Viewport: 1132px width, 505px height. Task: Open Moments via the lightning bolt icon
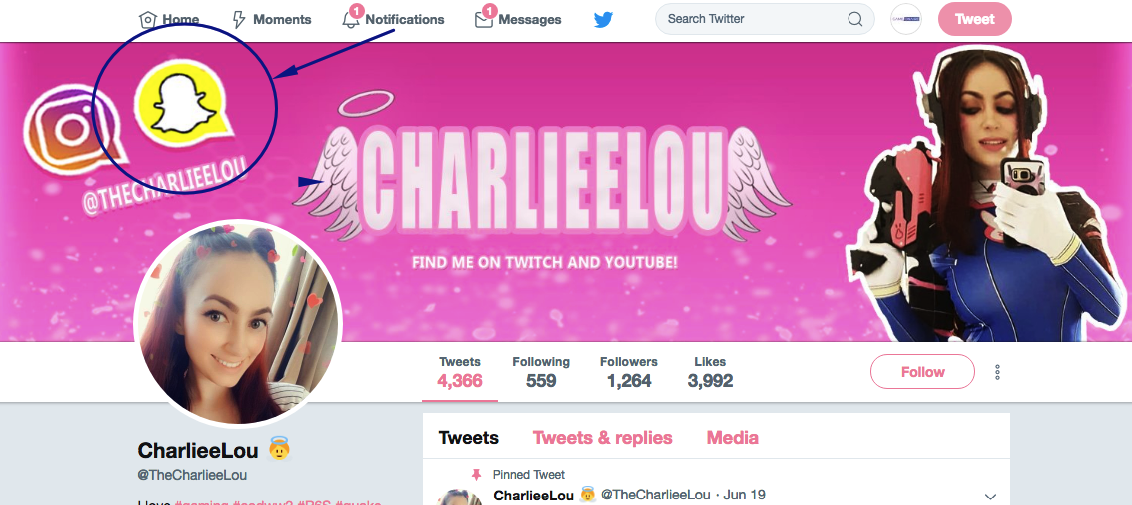click(239, 19)
